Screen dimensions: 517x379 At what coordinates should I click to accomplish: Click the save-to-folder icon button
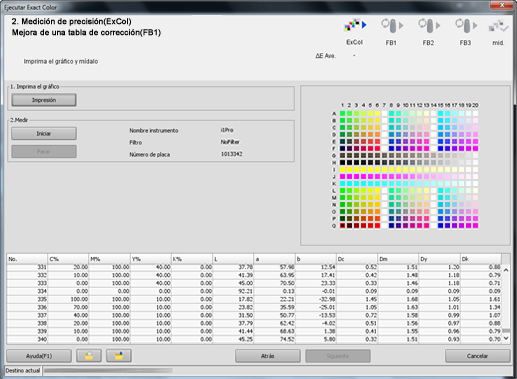pyautogui.click(x=119, y=356)
